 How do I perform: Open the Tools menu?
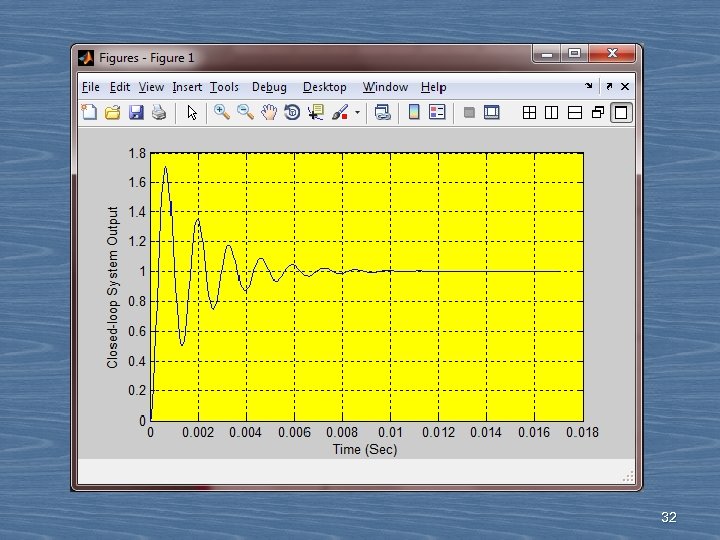point(224,87)
